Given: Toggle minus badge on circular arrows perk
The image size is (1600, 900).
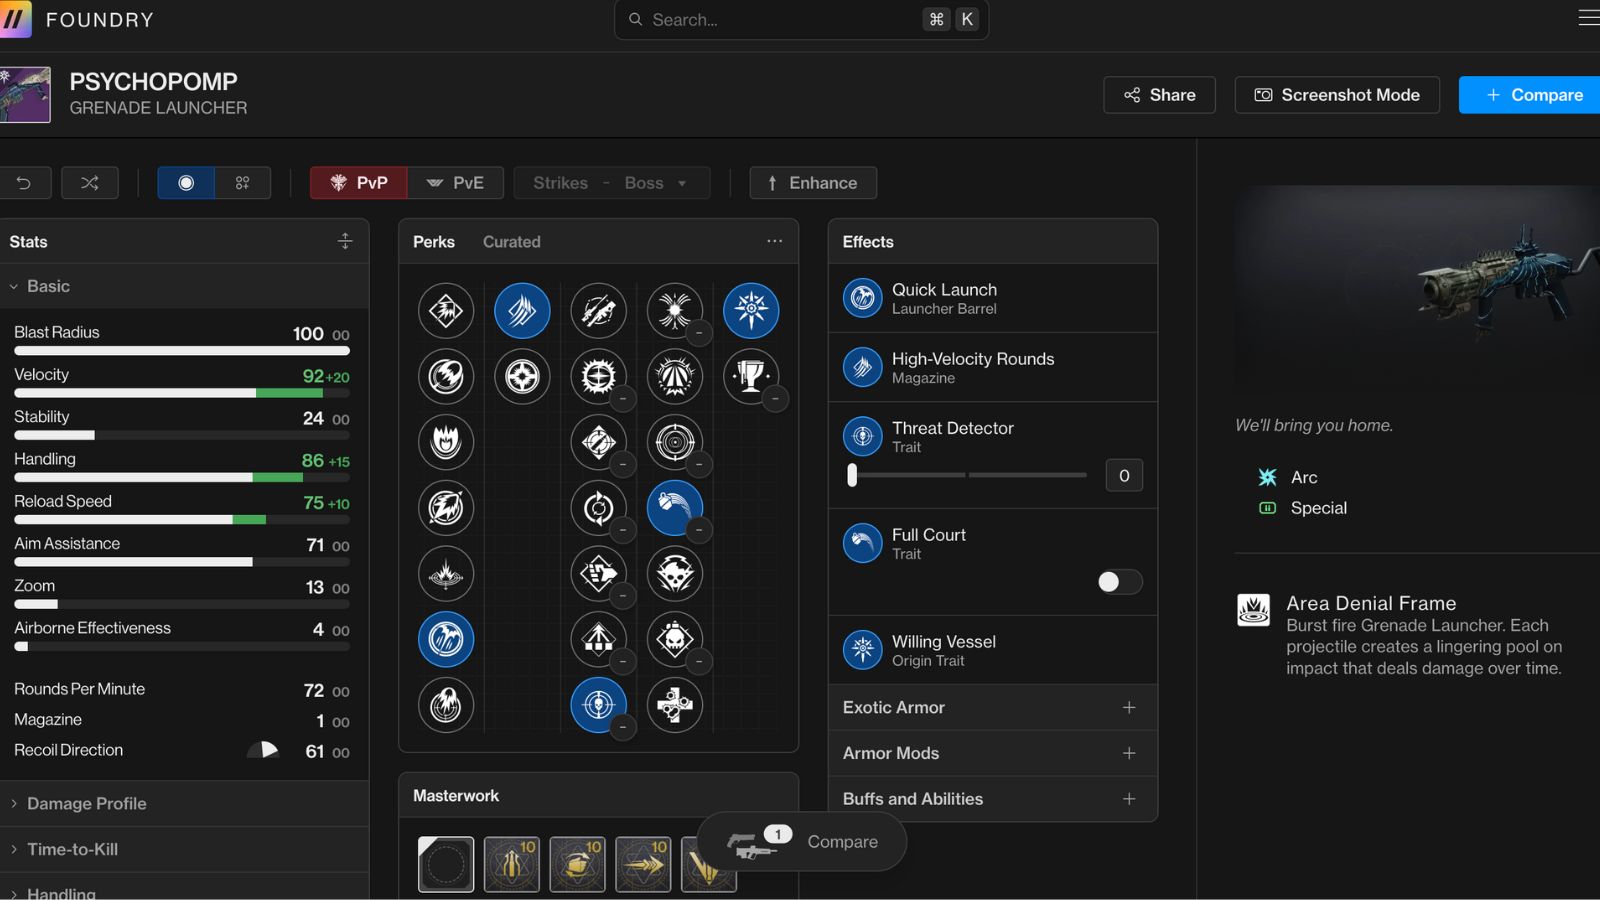Looking at the screenshot, I should [x=622, y=530].
